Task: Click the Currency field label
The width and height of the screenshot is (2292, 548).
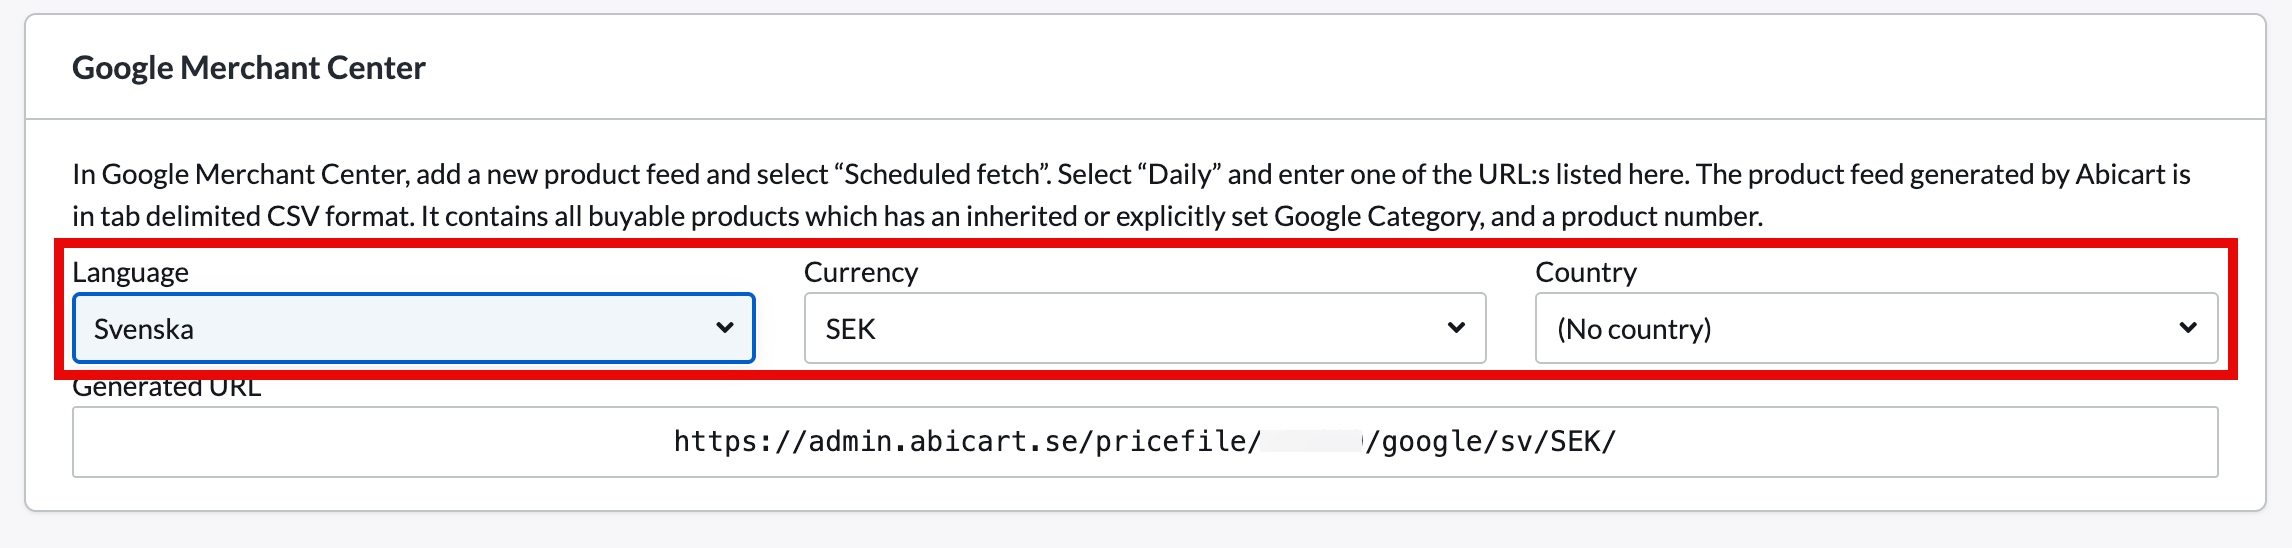Action: pos(860,272)
